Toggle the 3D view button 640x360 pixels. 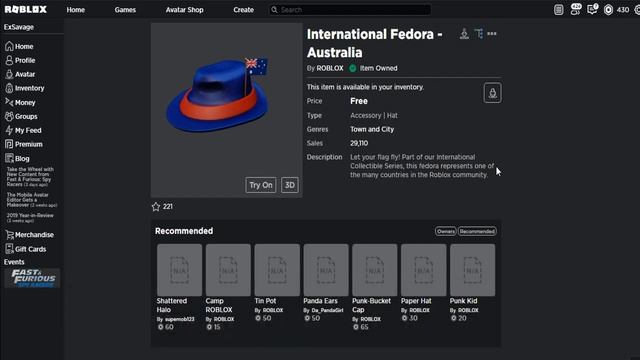point(290,185)
